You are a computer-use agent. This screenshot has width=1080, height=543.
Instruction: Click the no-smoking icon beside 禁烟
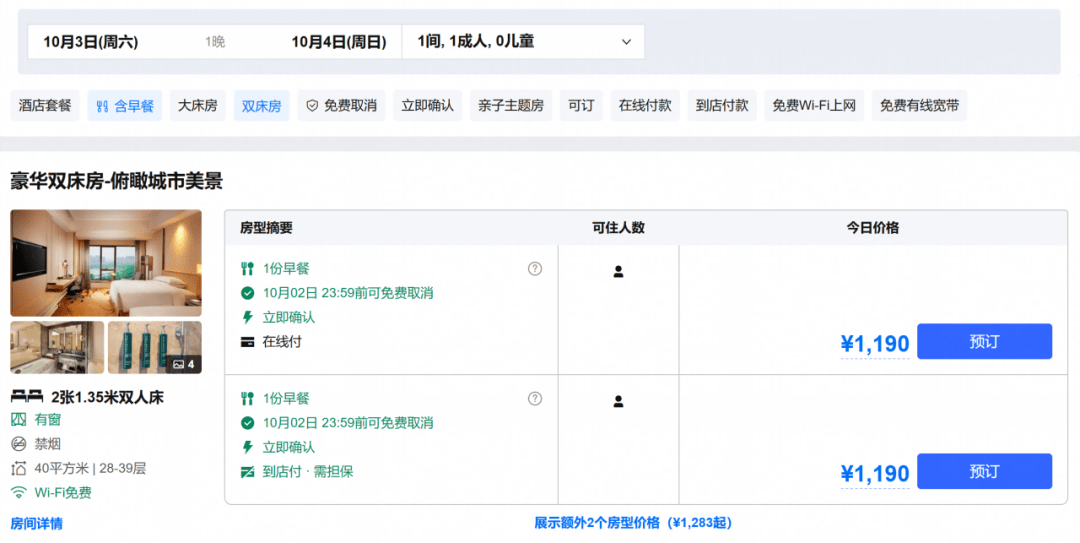click(x=19, y=444)
